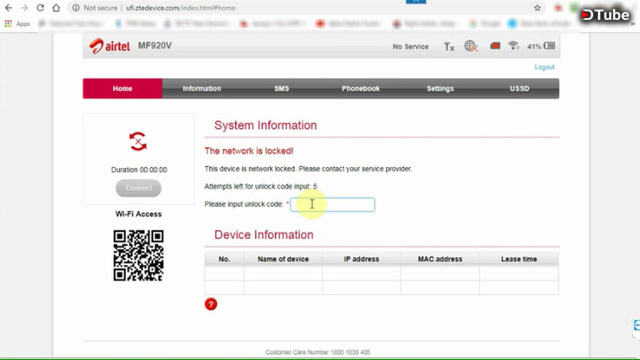The width and height of the screenshot is (640, 360).
Task: Click the Wi-Fi Access QR code
Action: tap(138, 256)
